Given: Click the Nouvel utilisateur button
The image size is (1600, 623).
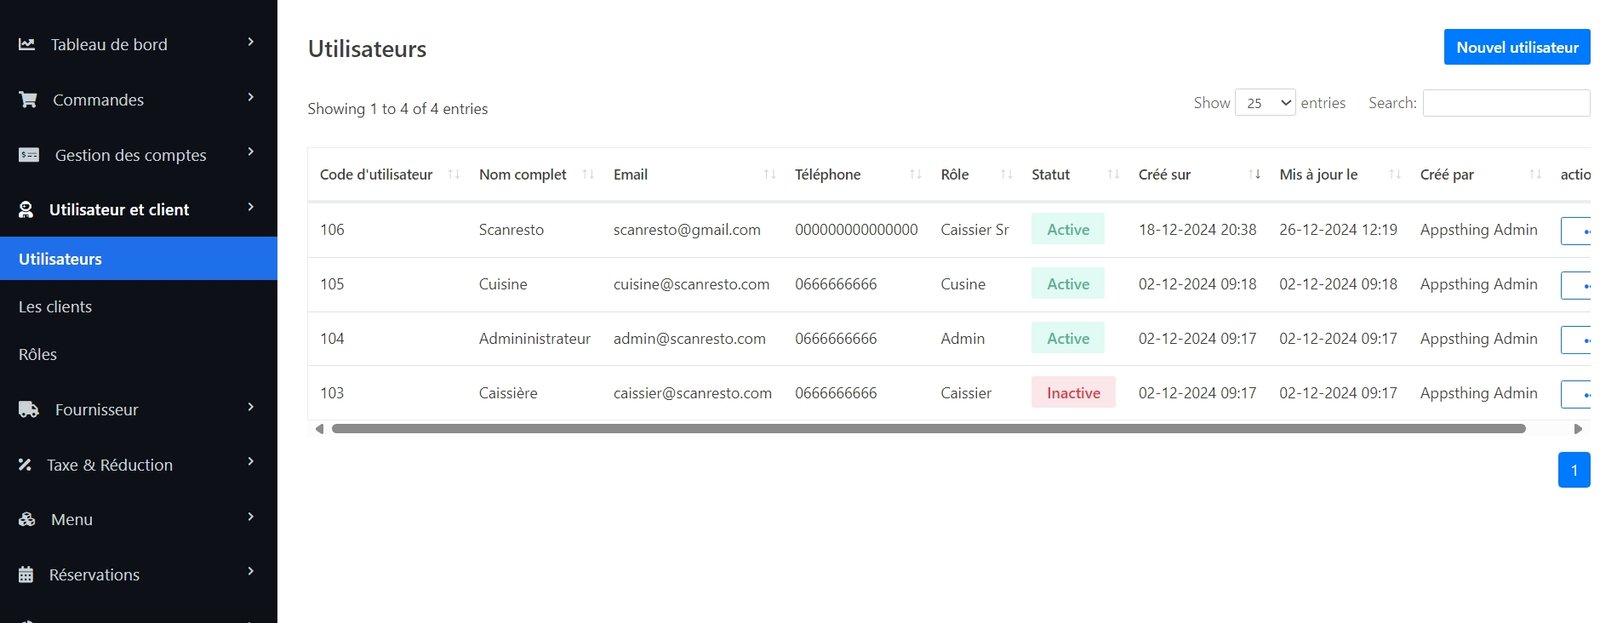Looking at the screenshot, I should tap(1516, 47).
